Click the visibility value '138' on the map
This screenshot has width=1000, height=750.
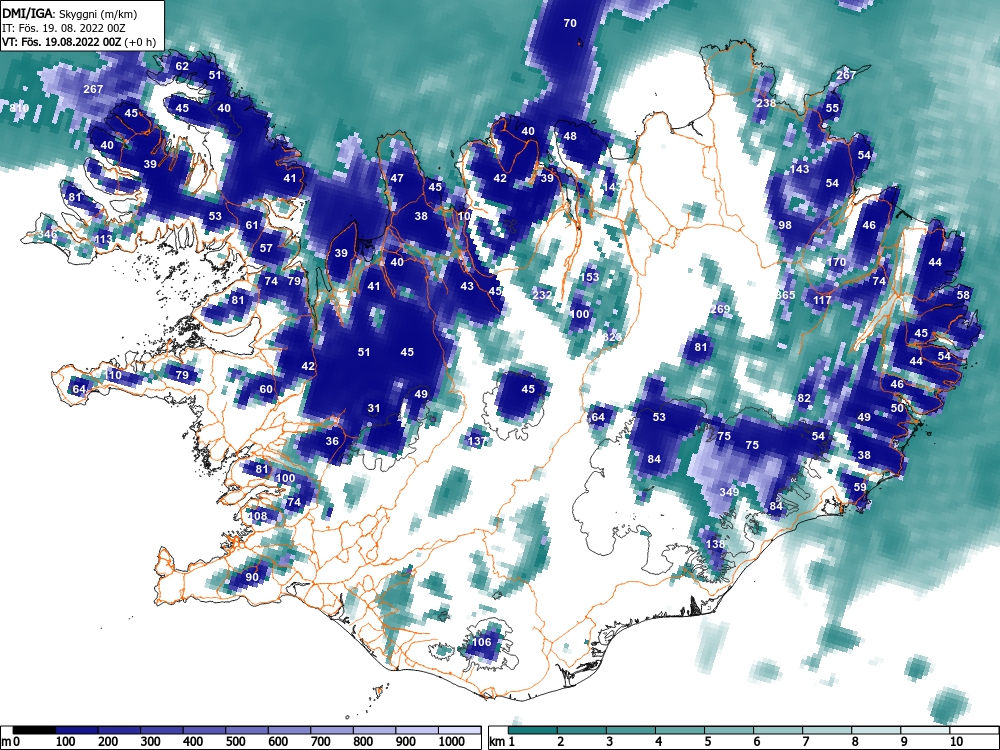pyautogui.click(x=716, y=544)
